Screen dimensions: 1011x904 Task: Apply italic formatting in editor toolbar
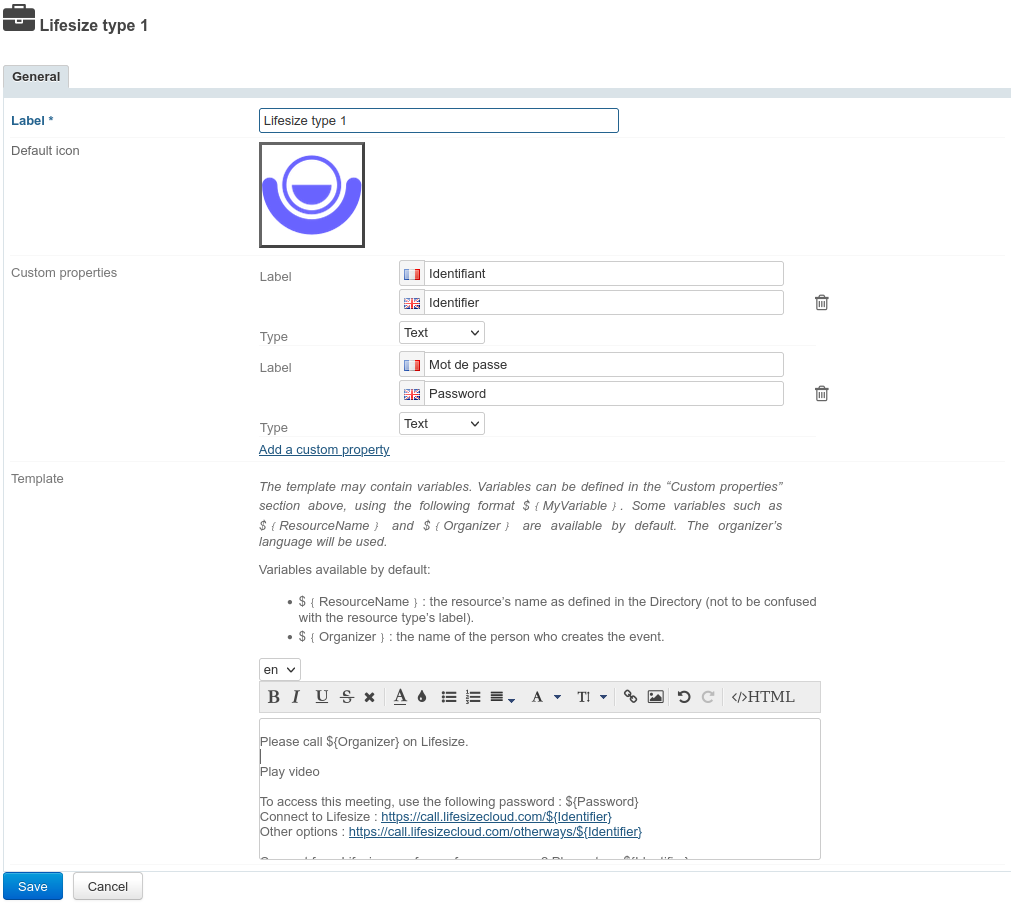click(296, 697)
